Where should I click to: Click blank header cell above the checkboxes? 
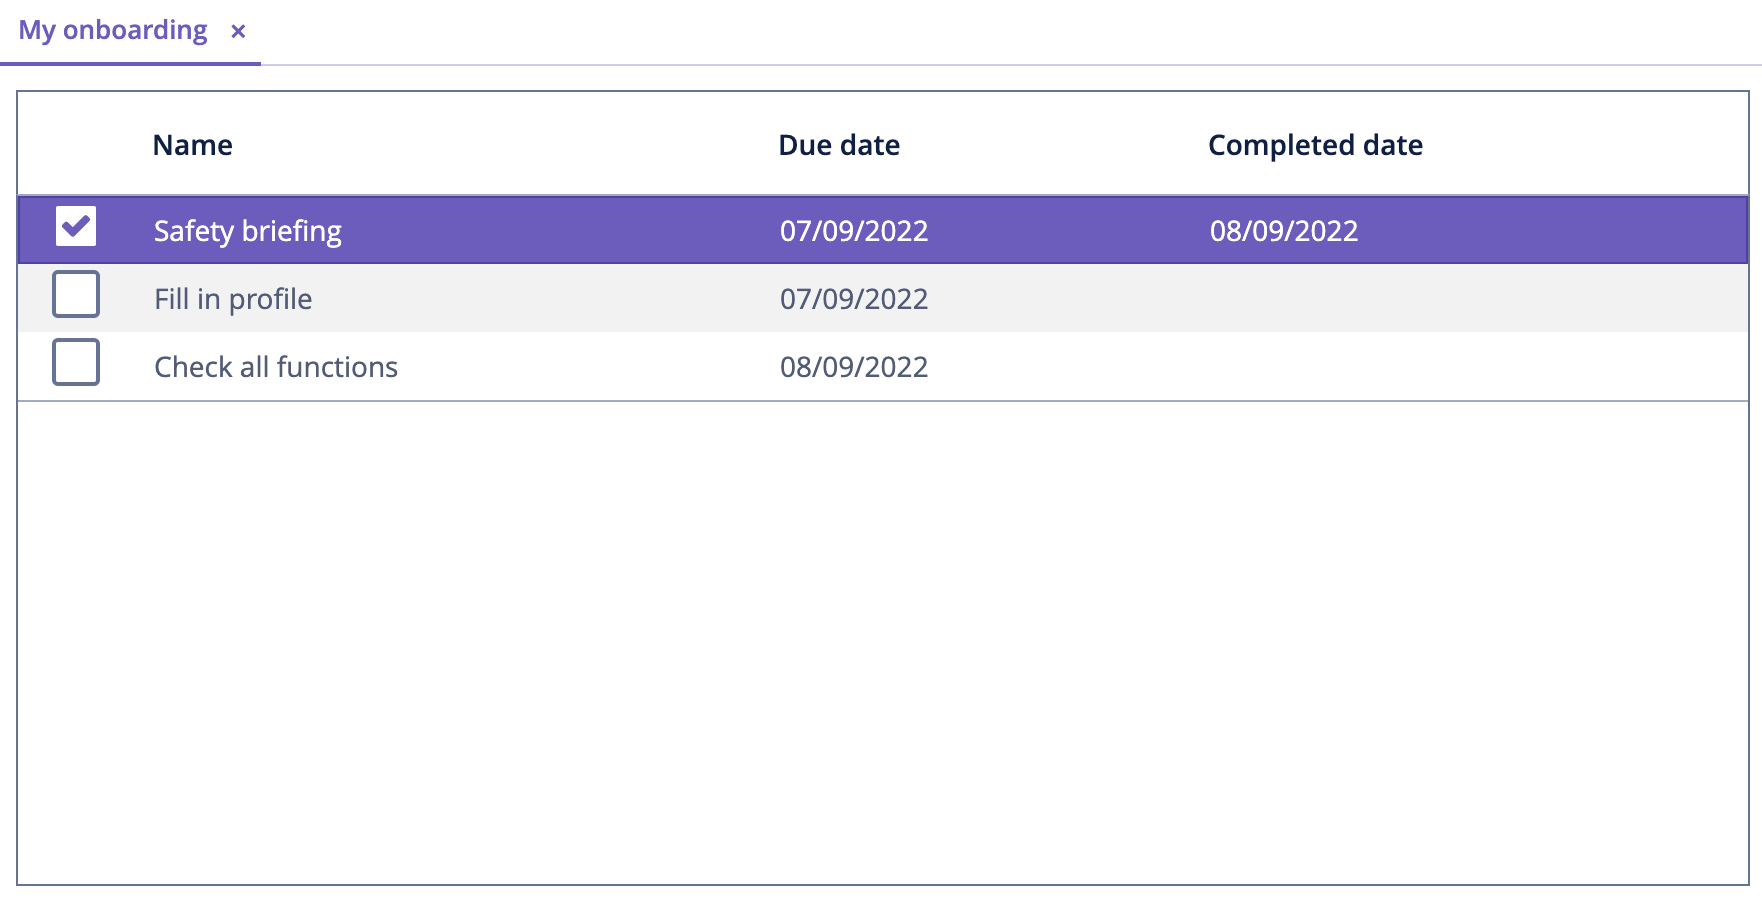pos(76,144)
